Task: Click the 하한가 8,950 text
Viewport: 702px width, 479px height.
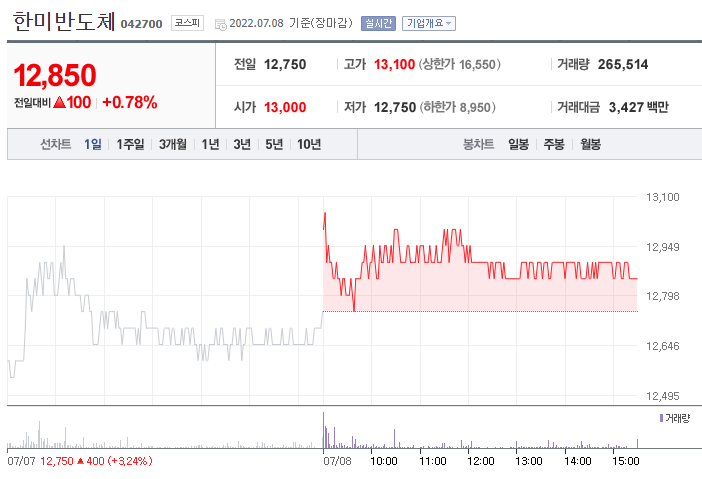Action: (458, 107)
